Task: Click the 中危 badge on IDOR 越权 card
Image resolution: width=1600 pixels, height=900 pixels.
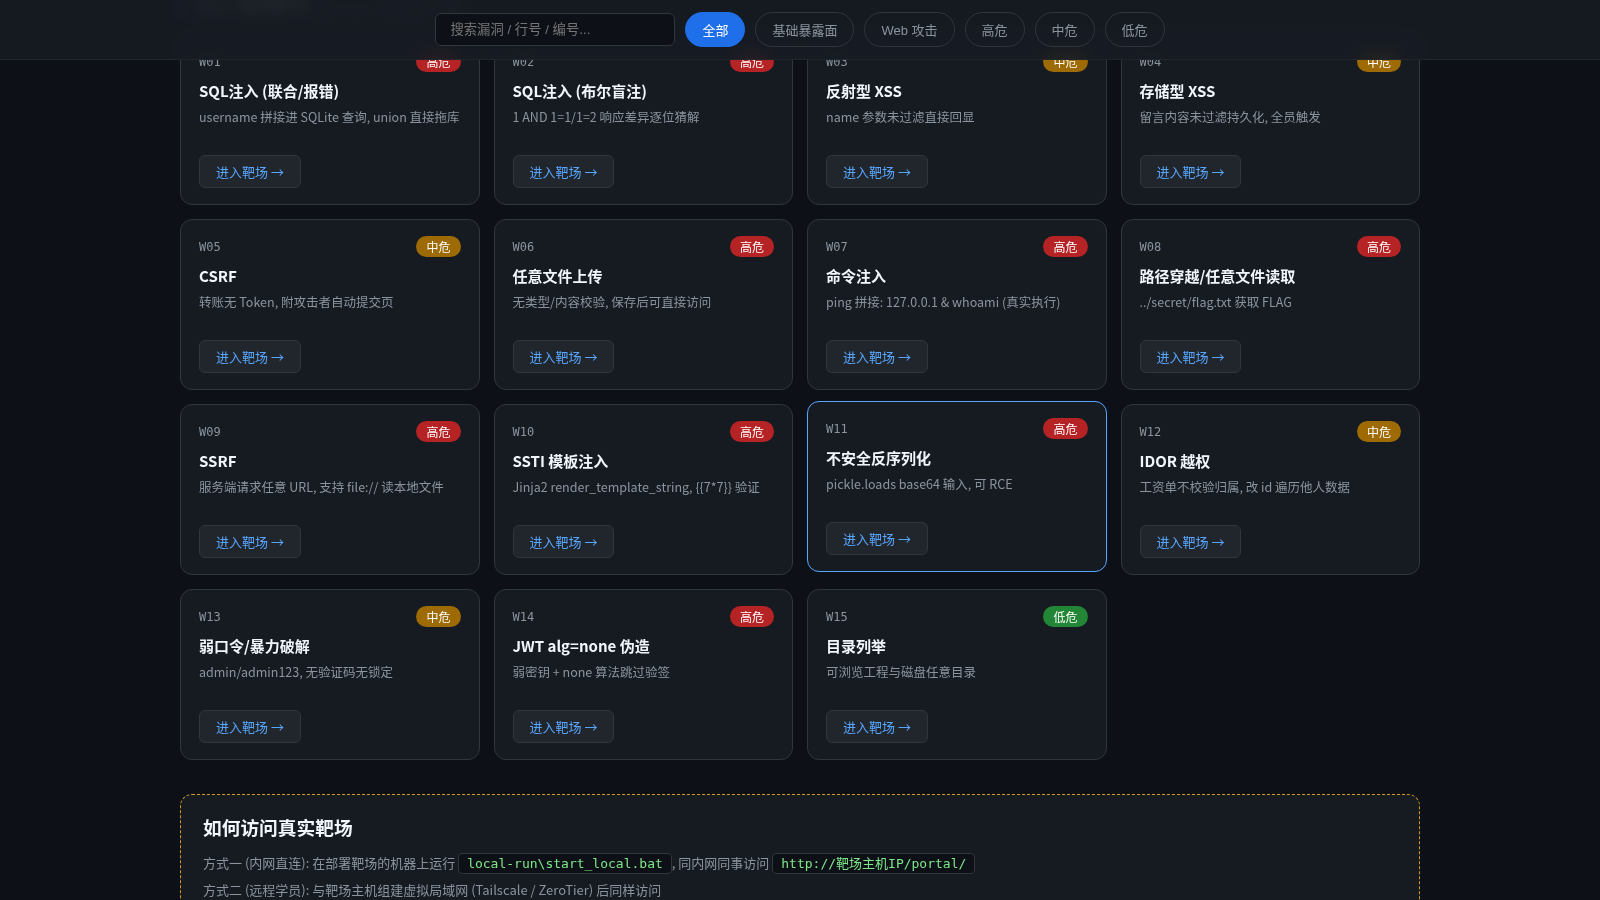Action: [x=1379, y=432]
